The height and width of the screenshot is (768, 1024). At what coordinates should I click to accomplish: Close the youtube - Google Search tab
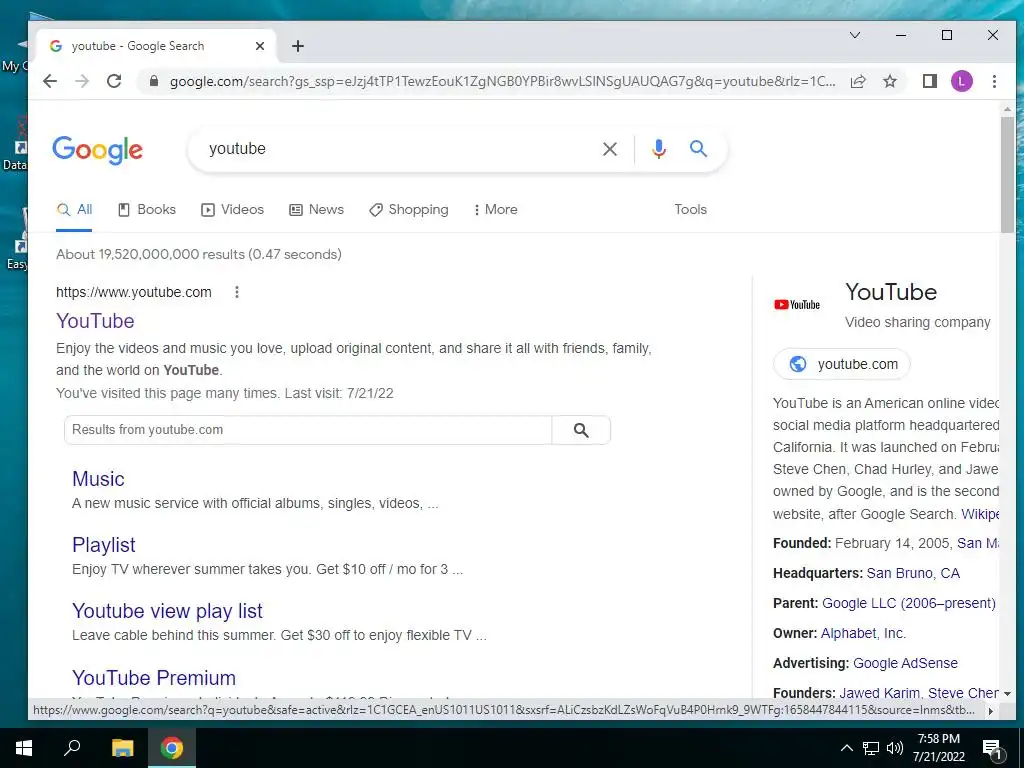click(x=260, y=46)
